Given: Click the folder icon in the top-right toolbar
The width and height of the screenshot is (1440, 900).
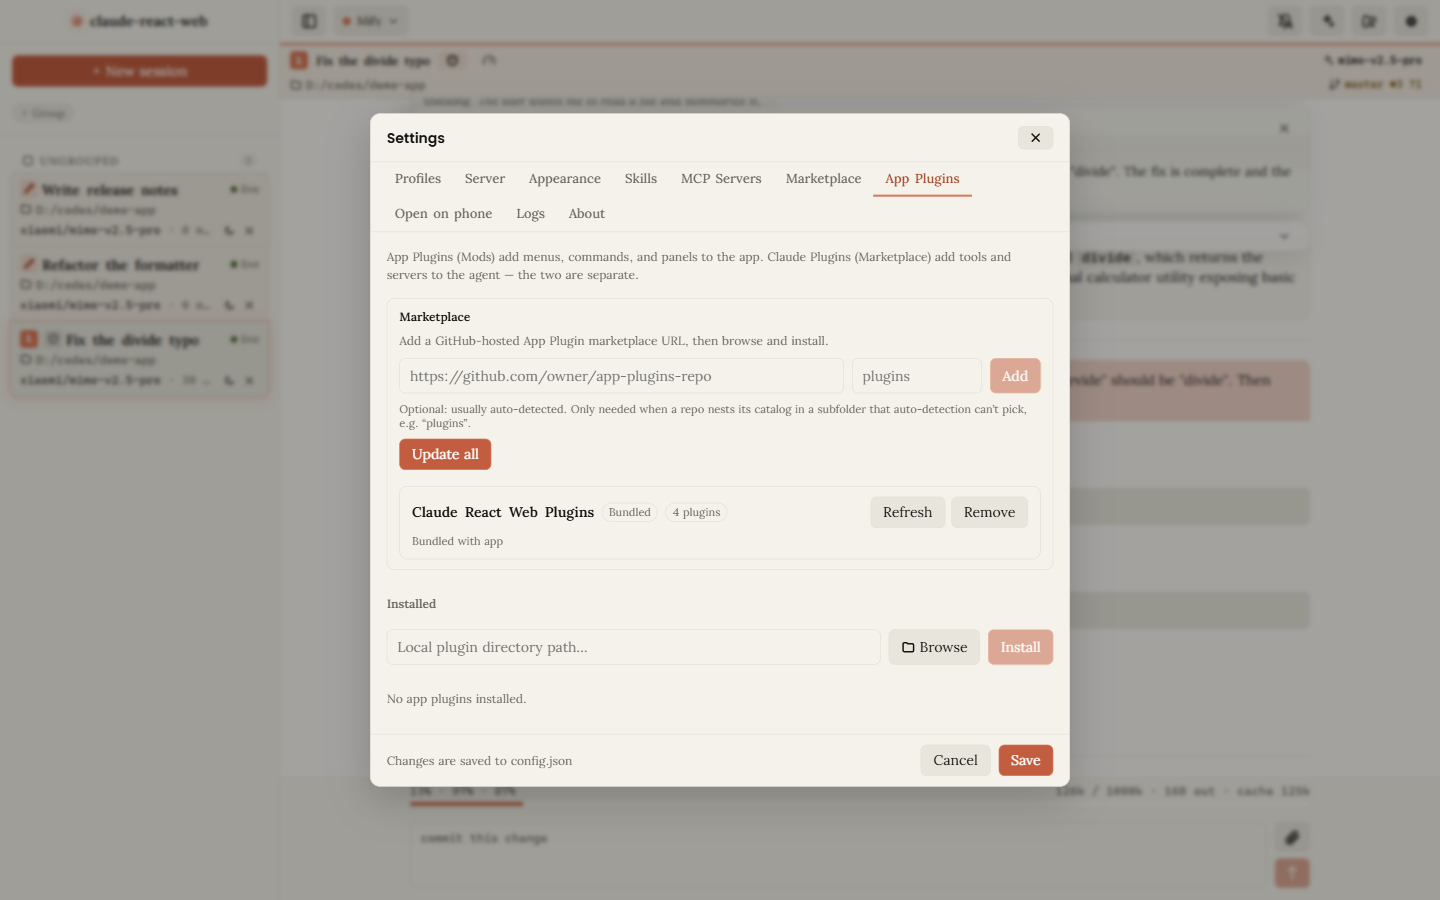Looking at the screenshot, I should 1369,21.
